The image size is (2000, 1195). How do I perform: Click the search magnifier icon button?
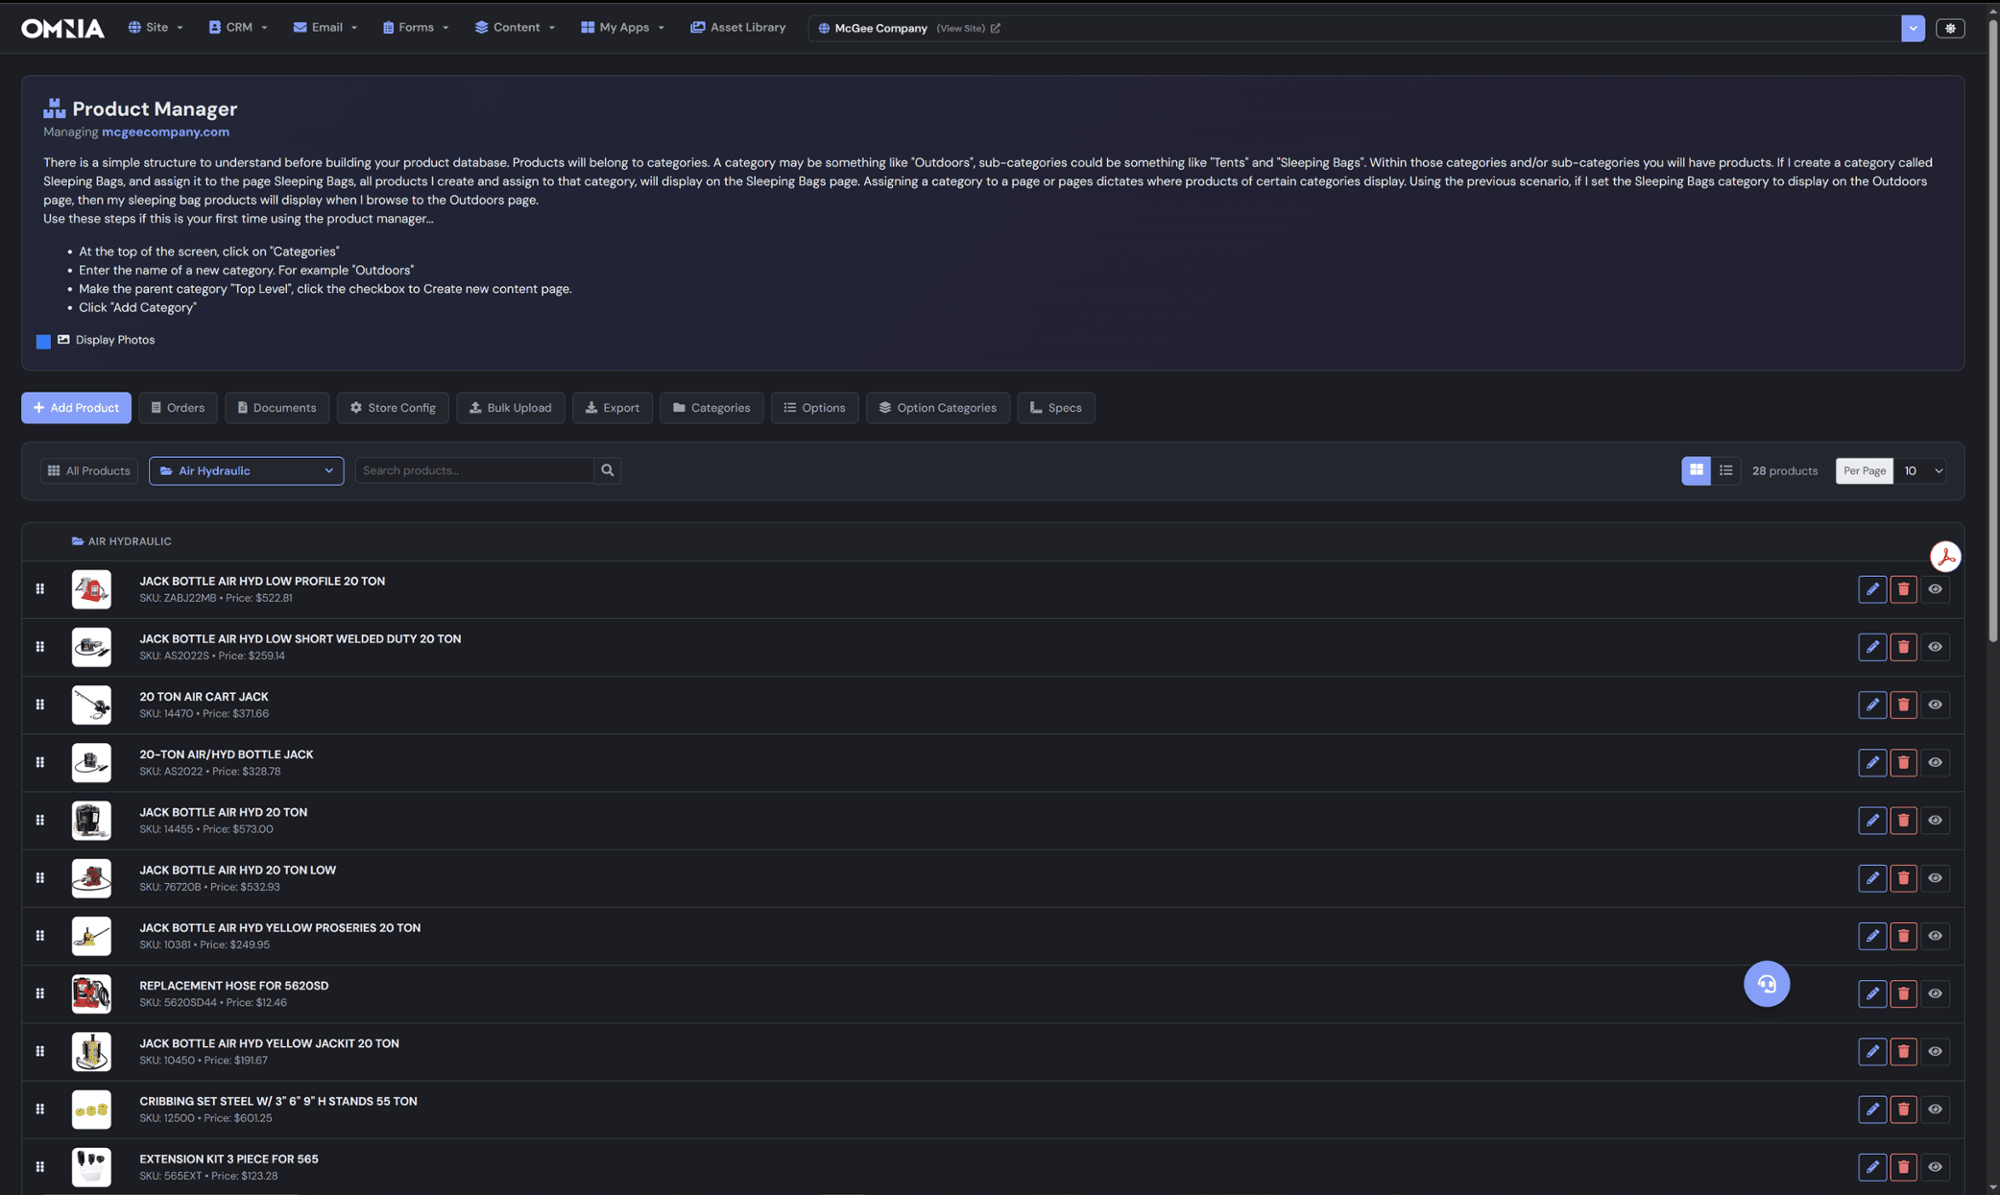(607, 471)
